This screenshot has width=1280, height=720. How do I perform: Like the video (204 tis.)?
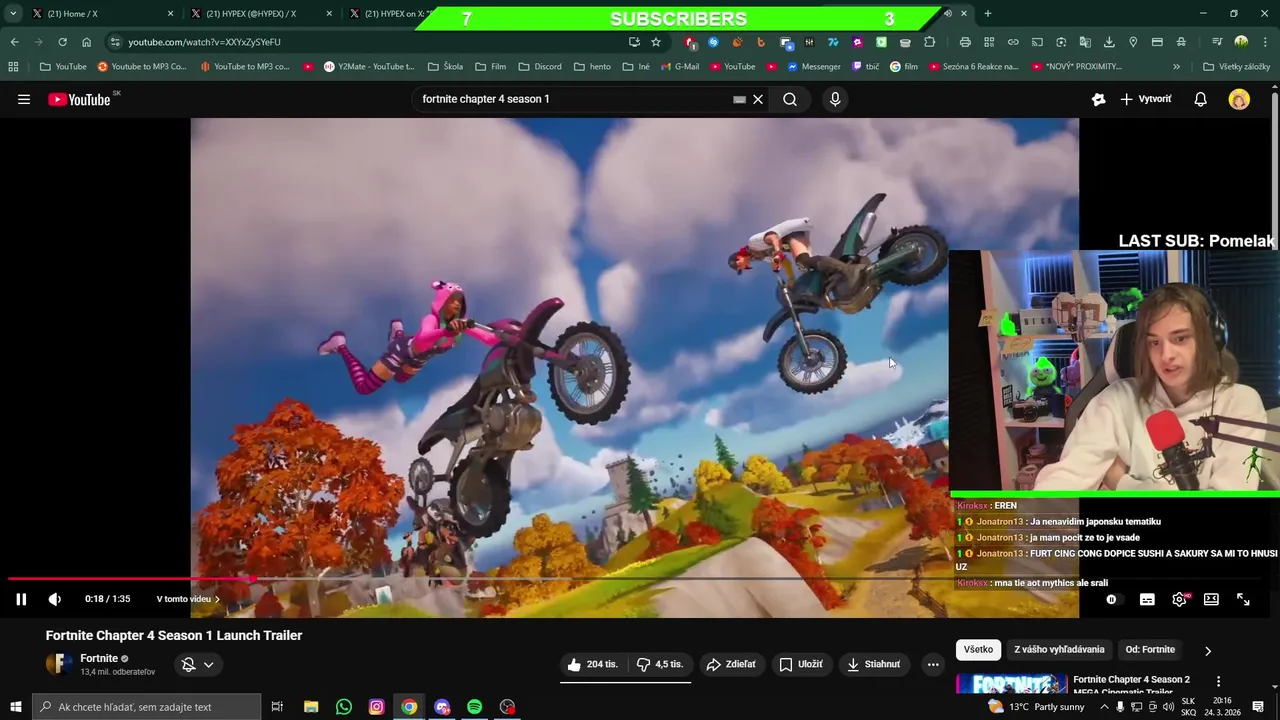pos(593,664)
